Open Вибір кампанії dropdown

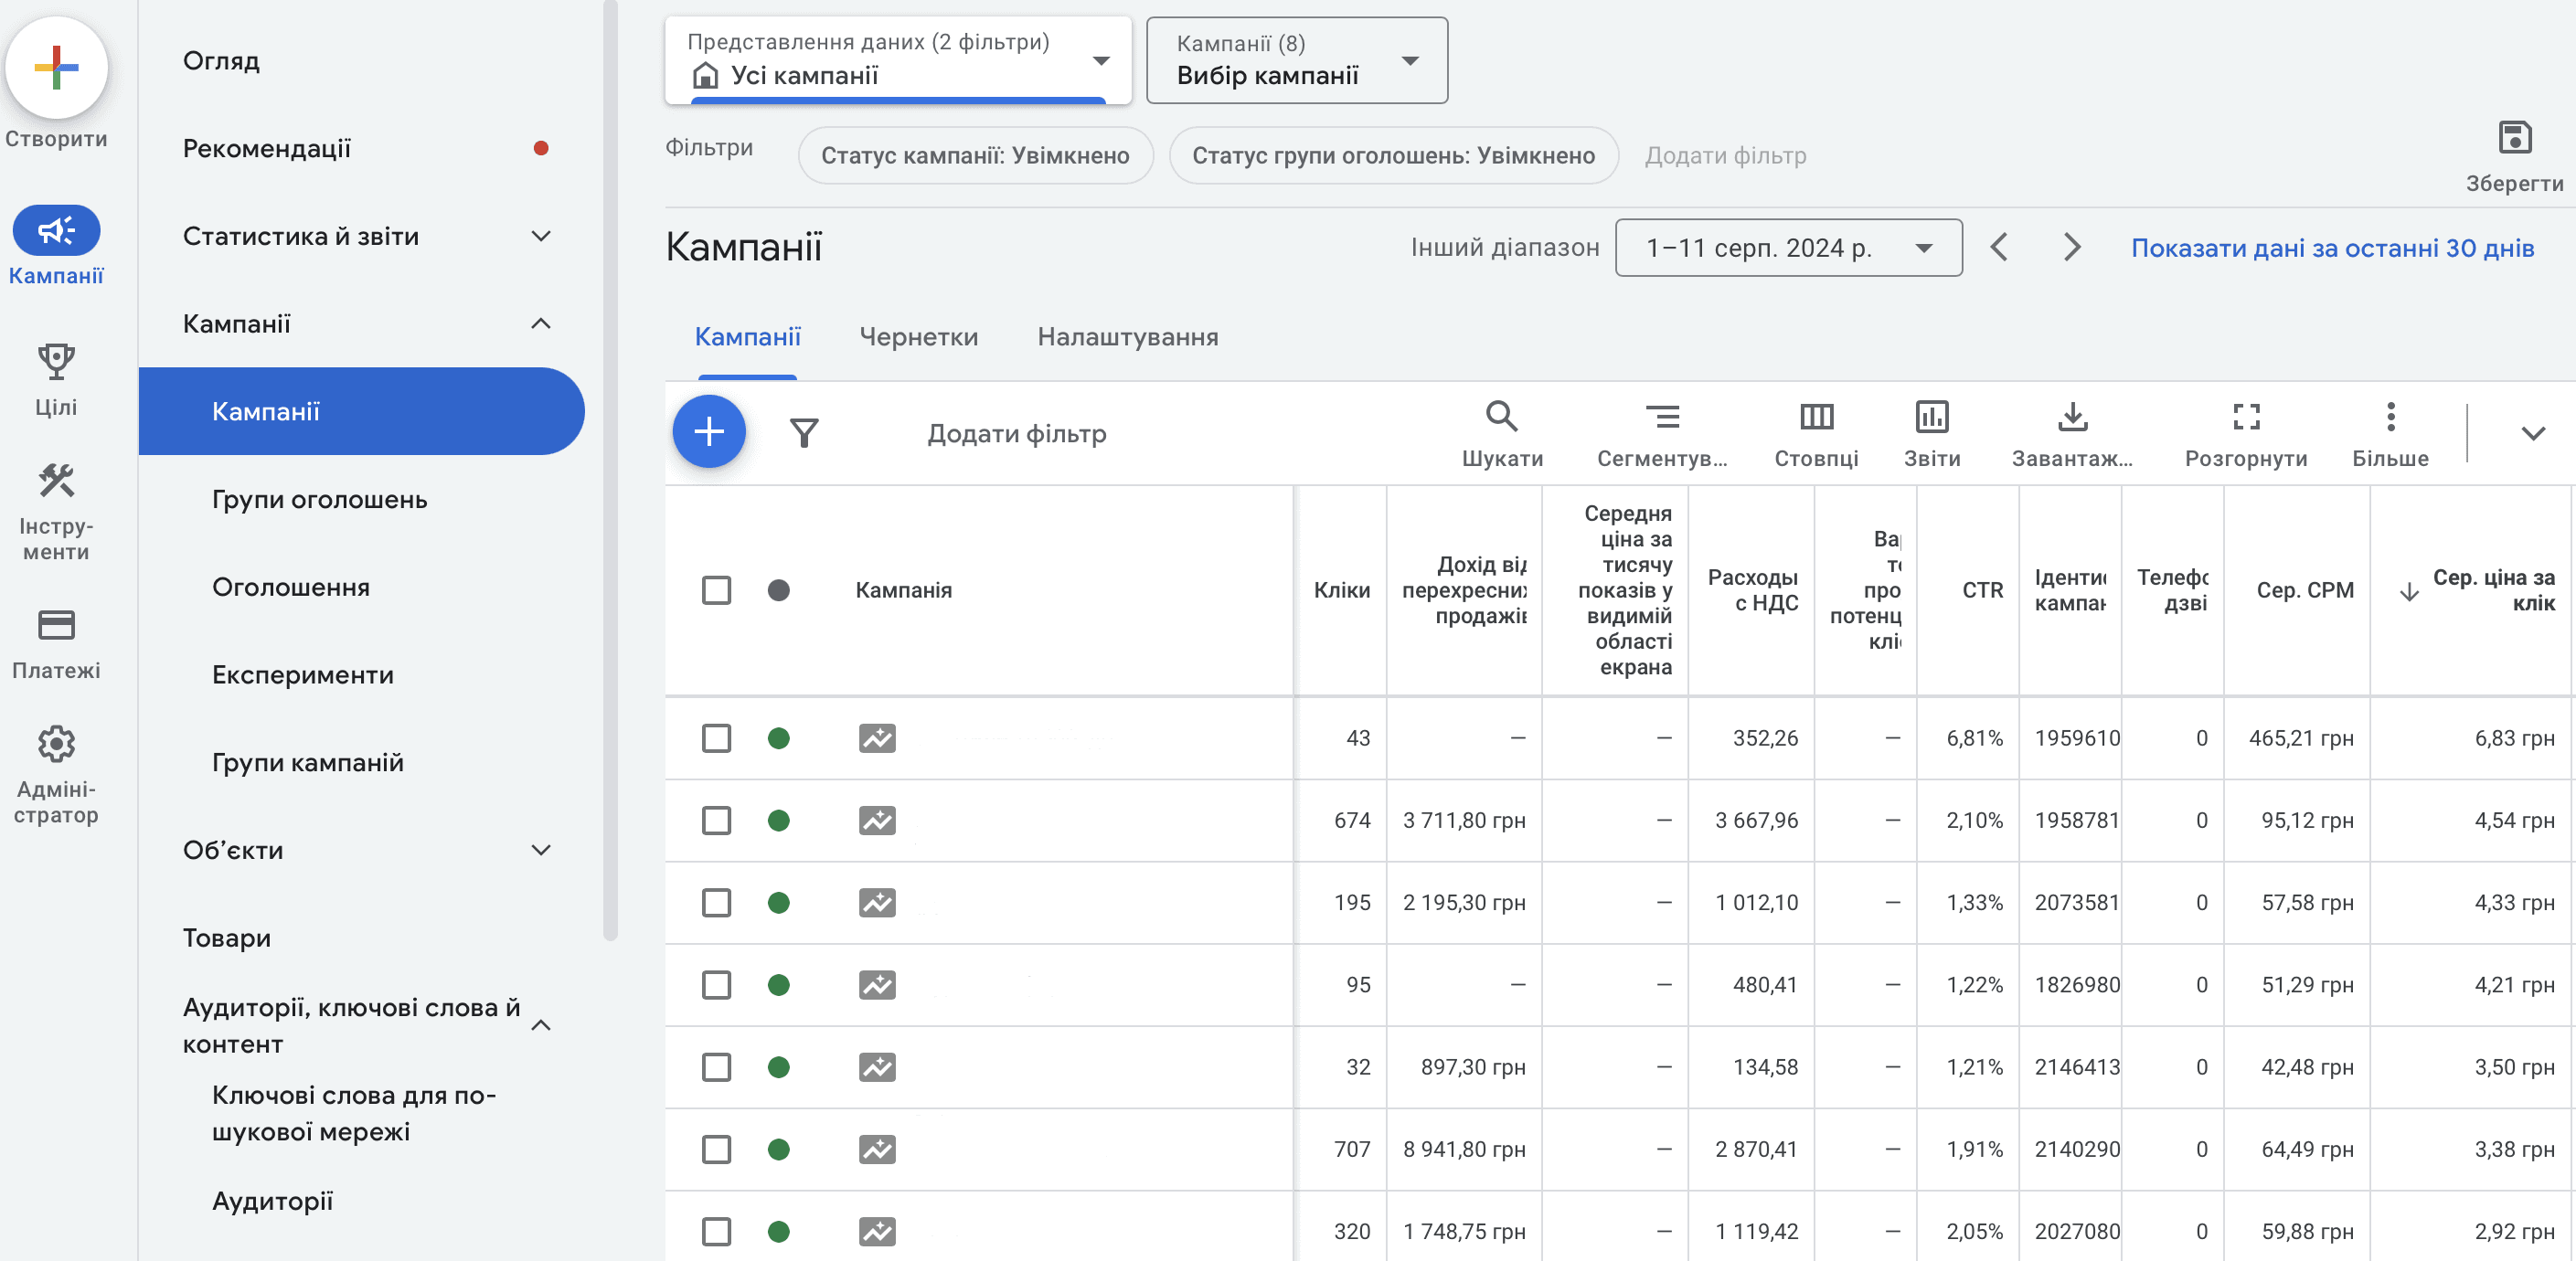click(x=1297, y=60)
